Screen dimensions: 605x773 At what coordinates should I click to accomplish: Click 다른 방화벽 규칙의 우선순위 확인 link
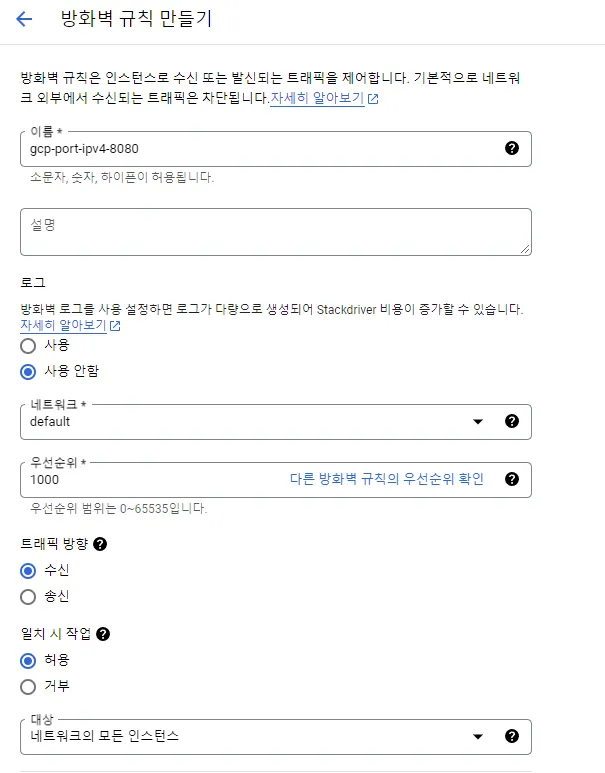[x=387, y=479]
